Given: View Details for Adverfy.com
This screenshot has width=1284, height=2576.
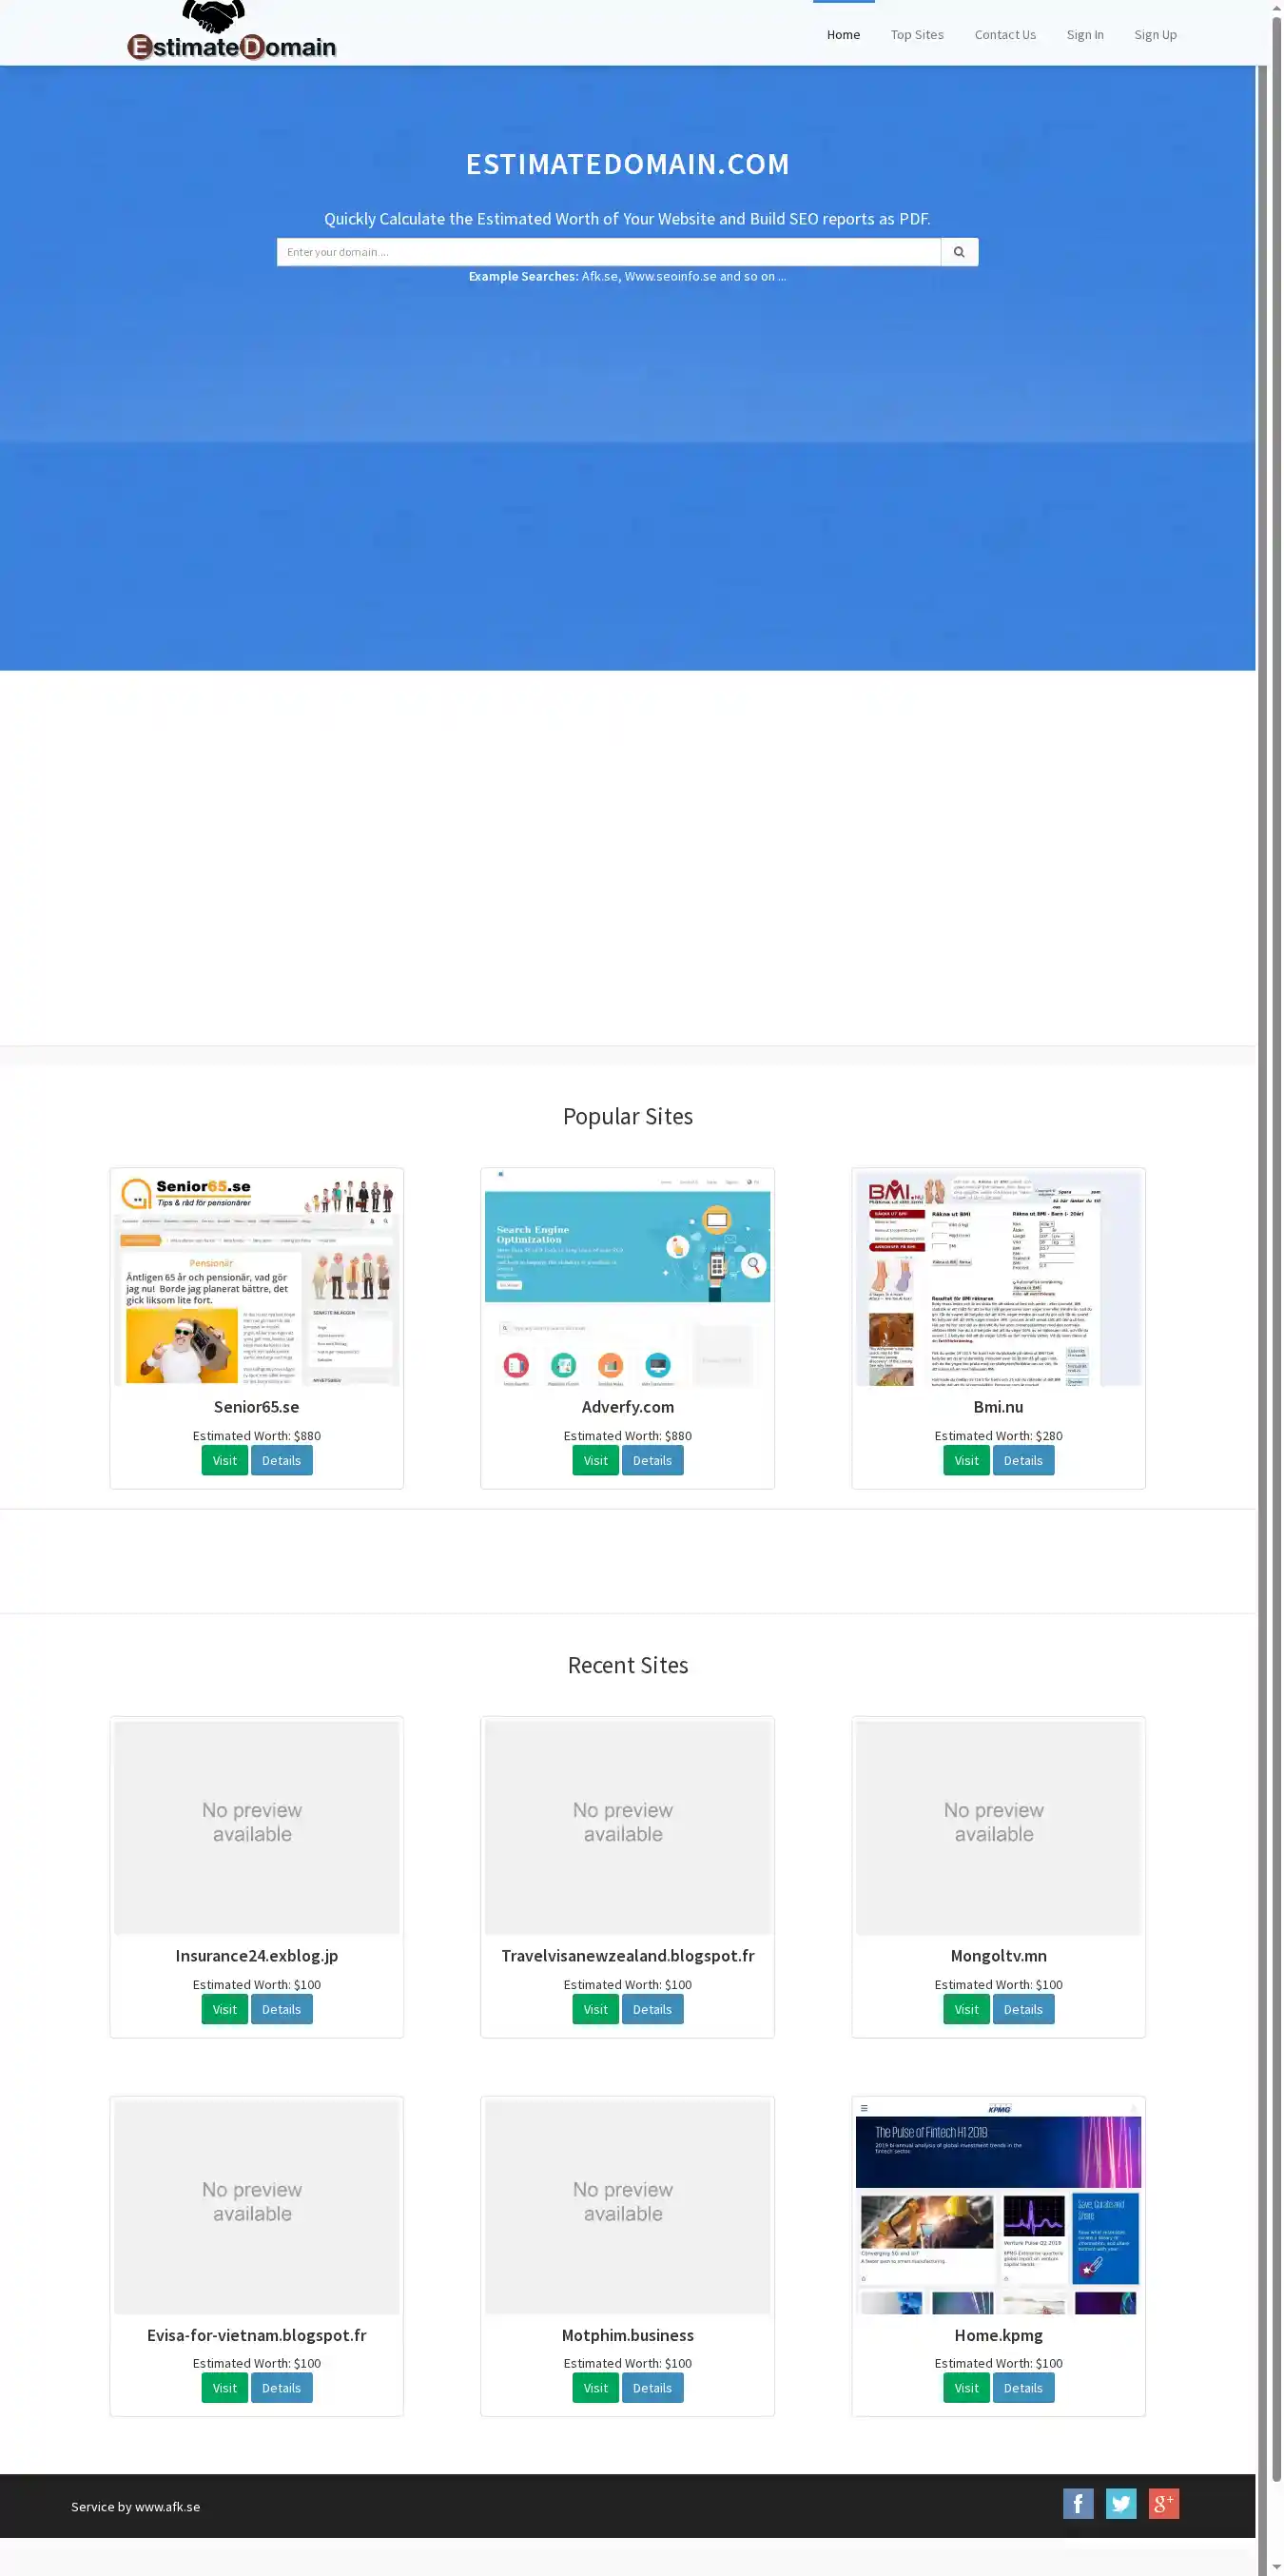Looking at the screenshot, I should tap(652, 1460).
